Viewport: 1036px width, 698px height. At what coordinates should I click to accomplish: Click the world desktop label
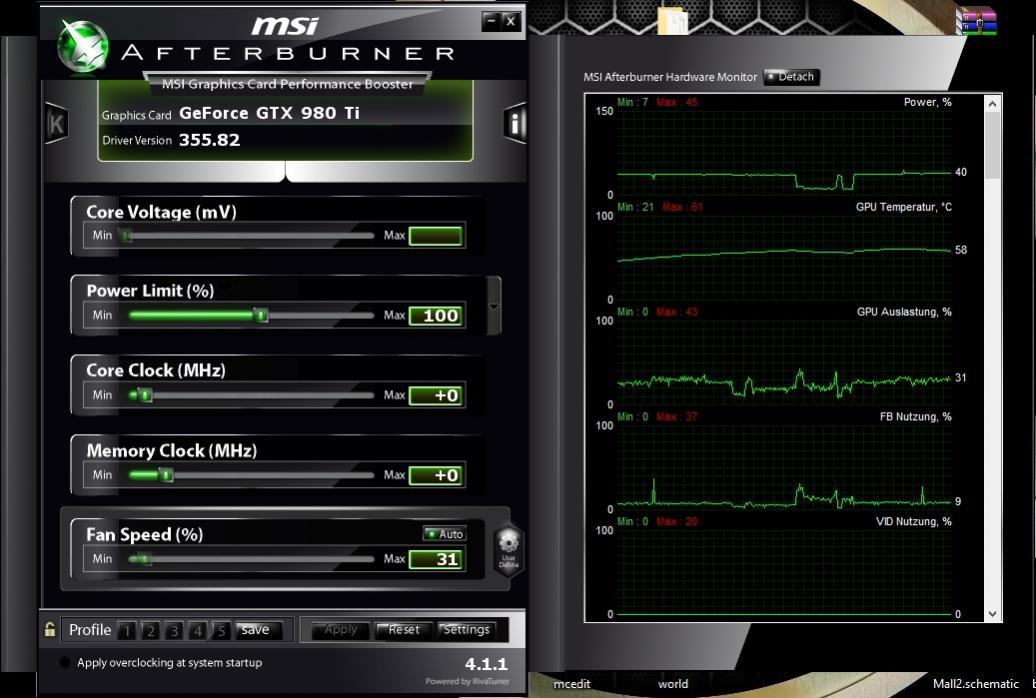[x=673, y=684]
